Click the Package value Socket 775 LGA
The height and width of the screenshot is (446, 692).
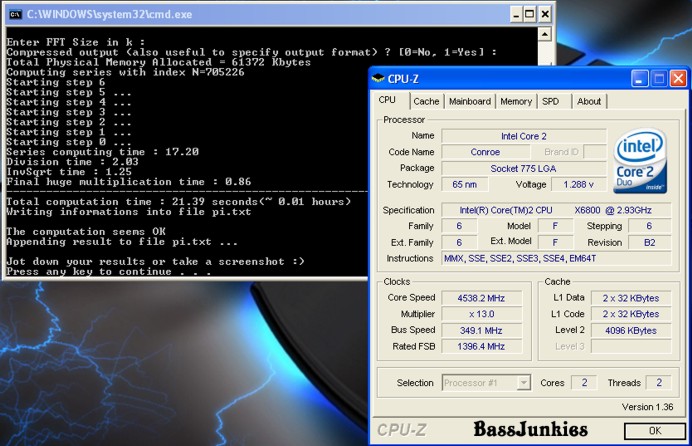[x=524, y=169]
